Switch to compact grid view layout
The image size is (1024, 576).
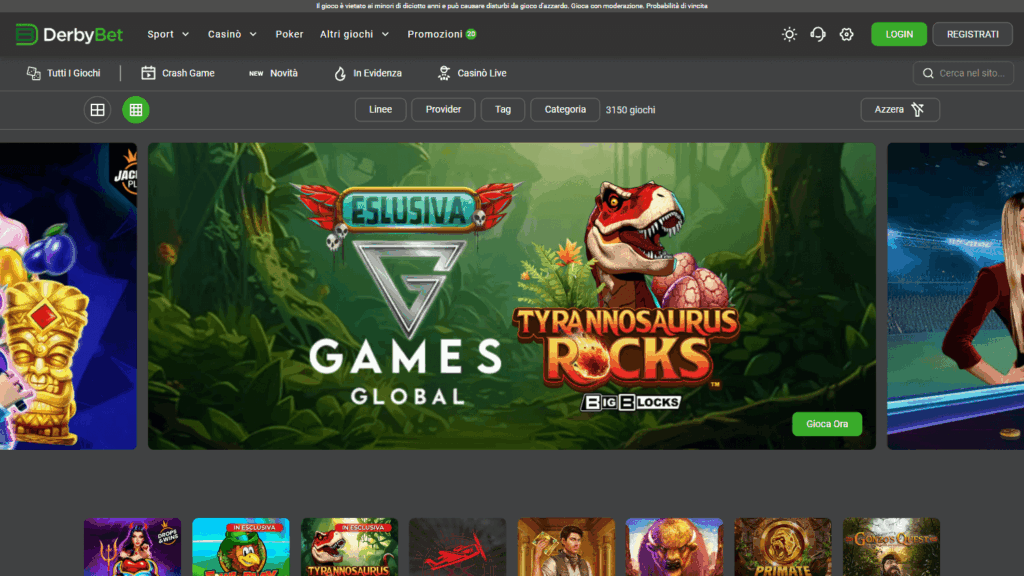pos(136,110)
